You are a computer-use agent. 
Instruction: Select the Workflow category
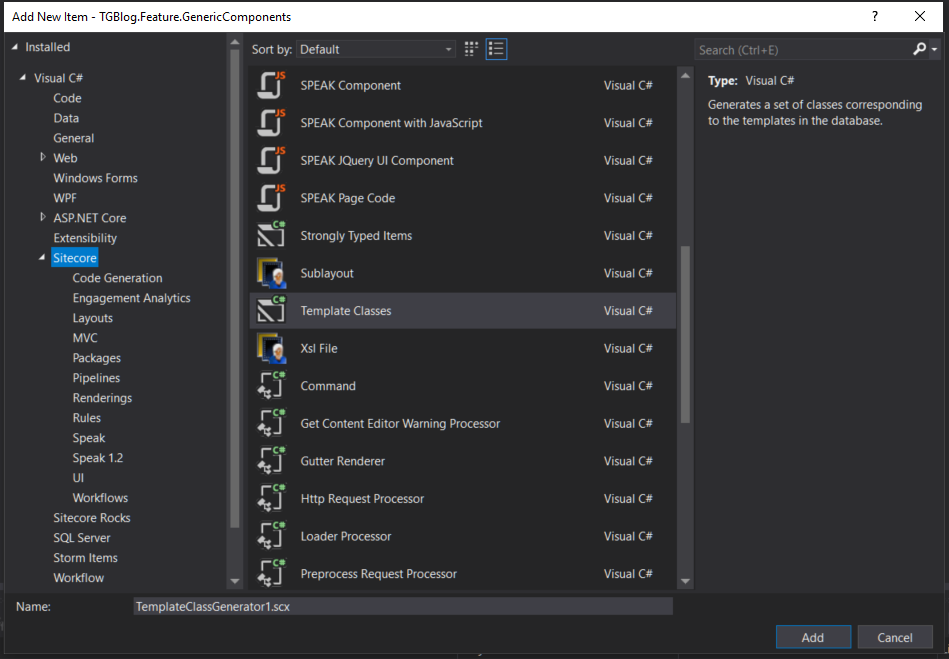(78, 577)
